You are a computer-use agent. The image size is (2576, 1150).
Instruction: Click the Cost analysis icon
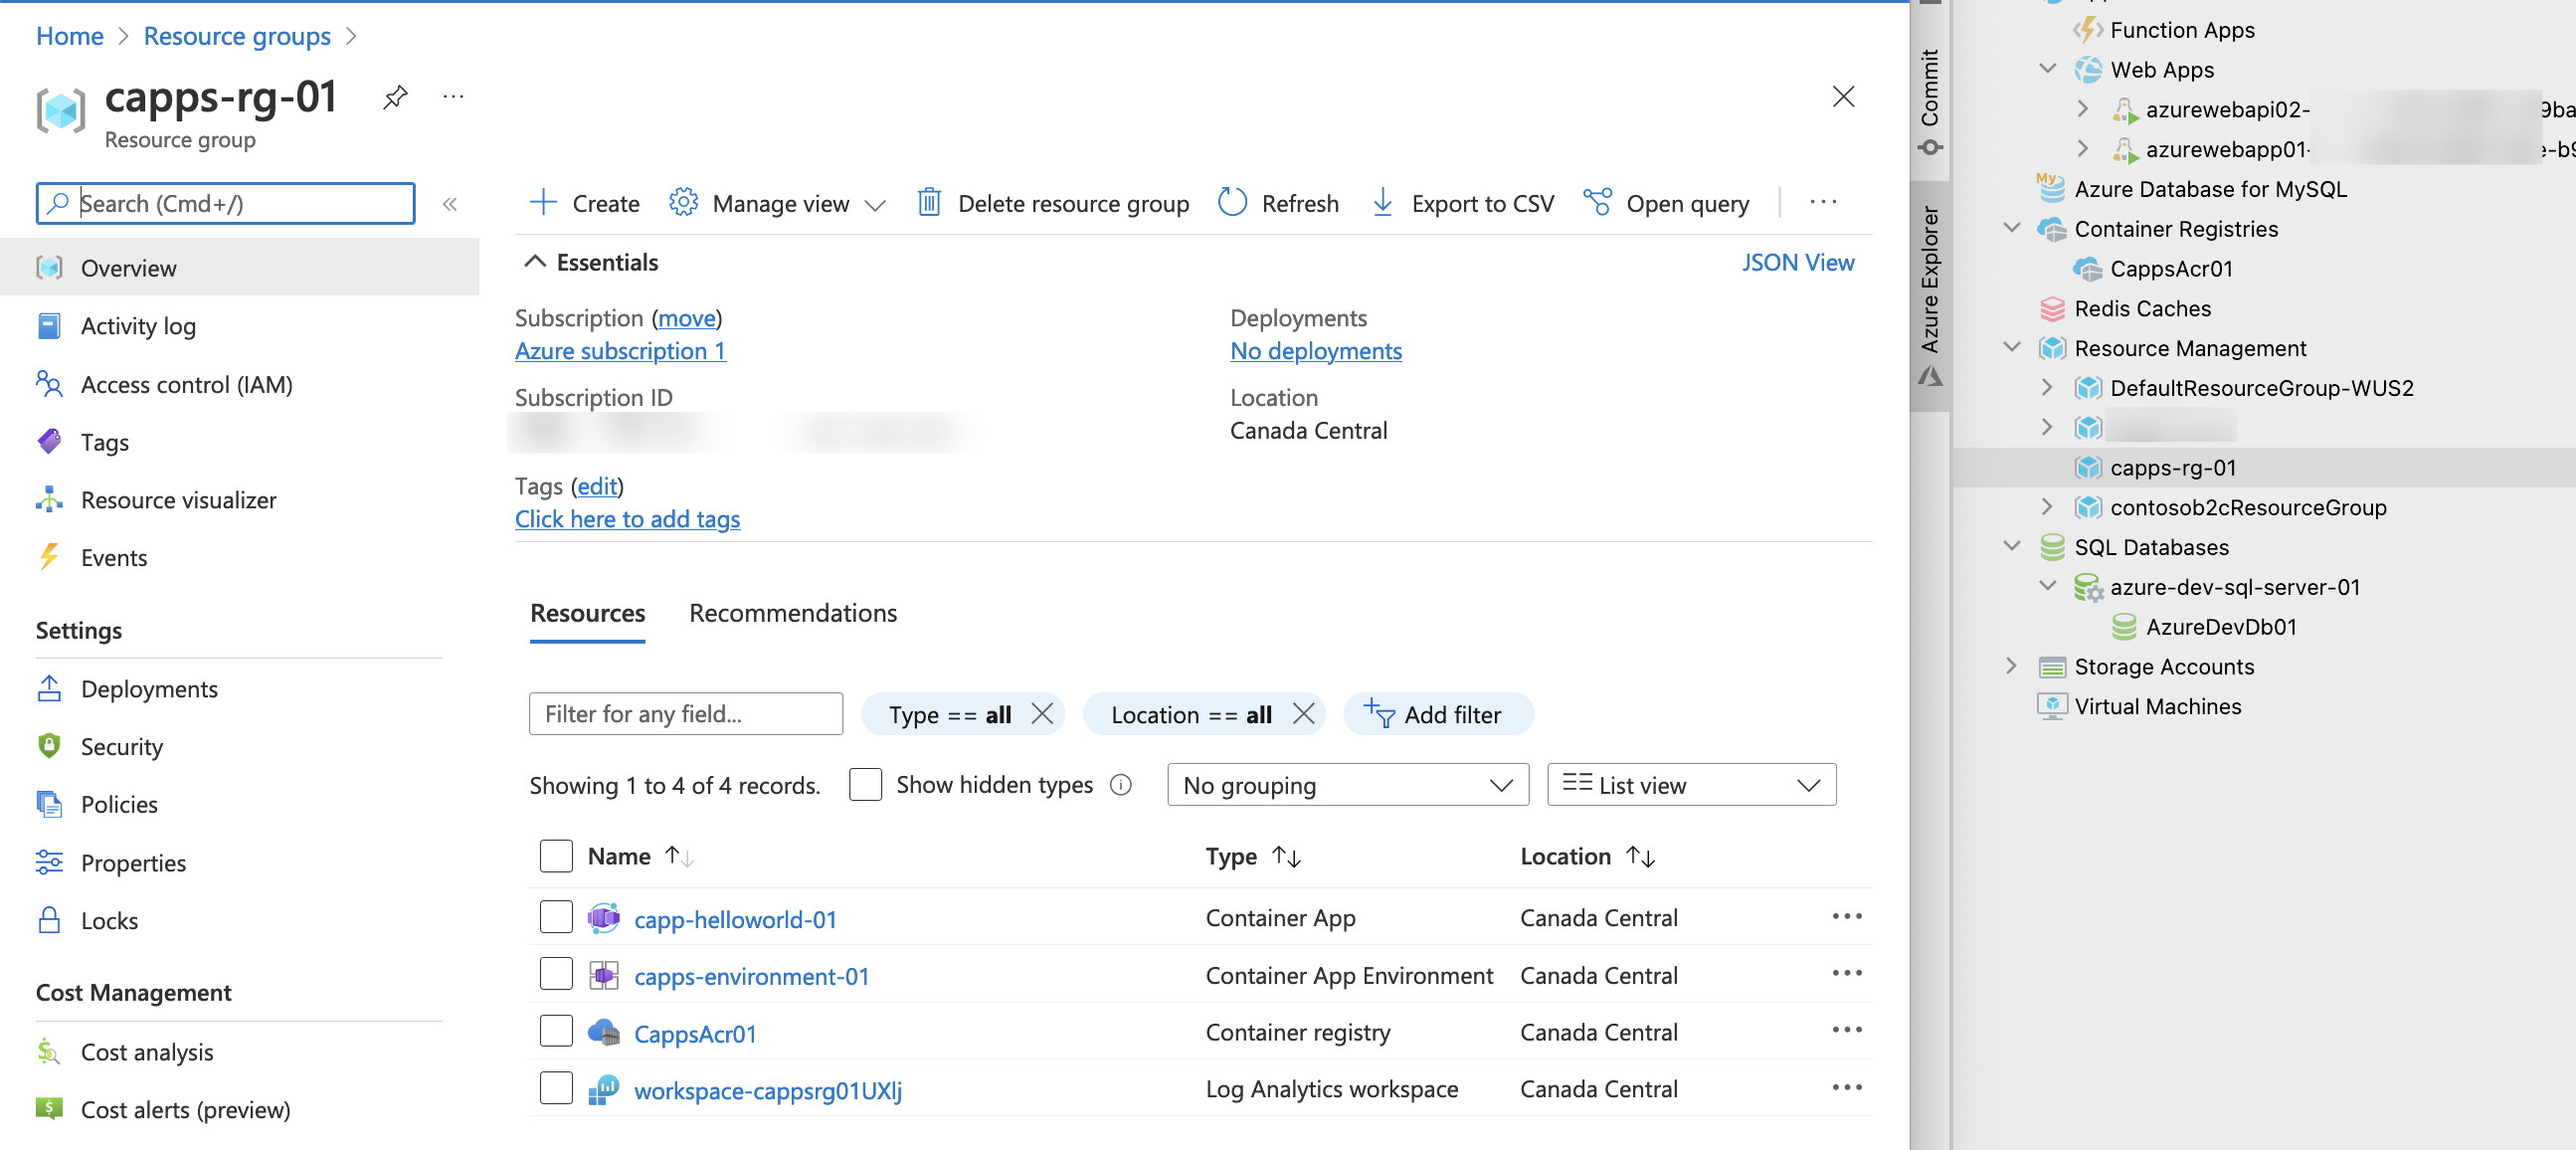49,1052
